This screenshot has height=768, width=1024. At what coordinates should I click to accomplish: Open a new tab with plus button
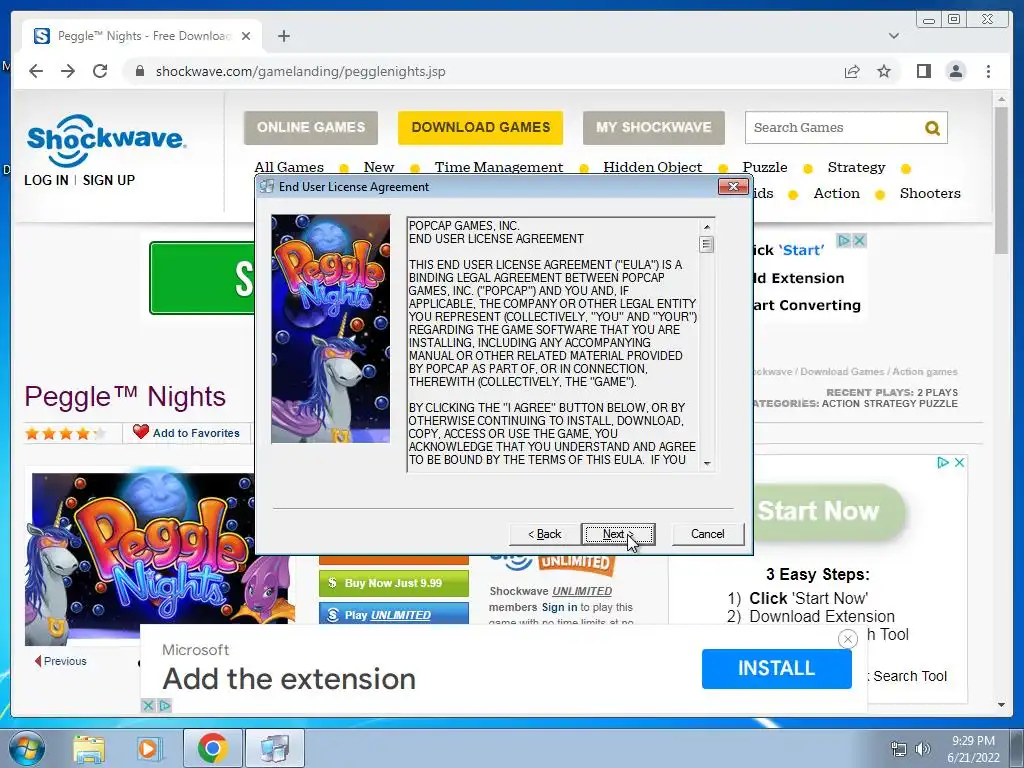pos(283,36)
